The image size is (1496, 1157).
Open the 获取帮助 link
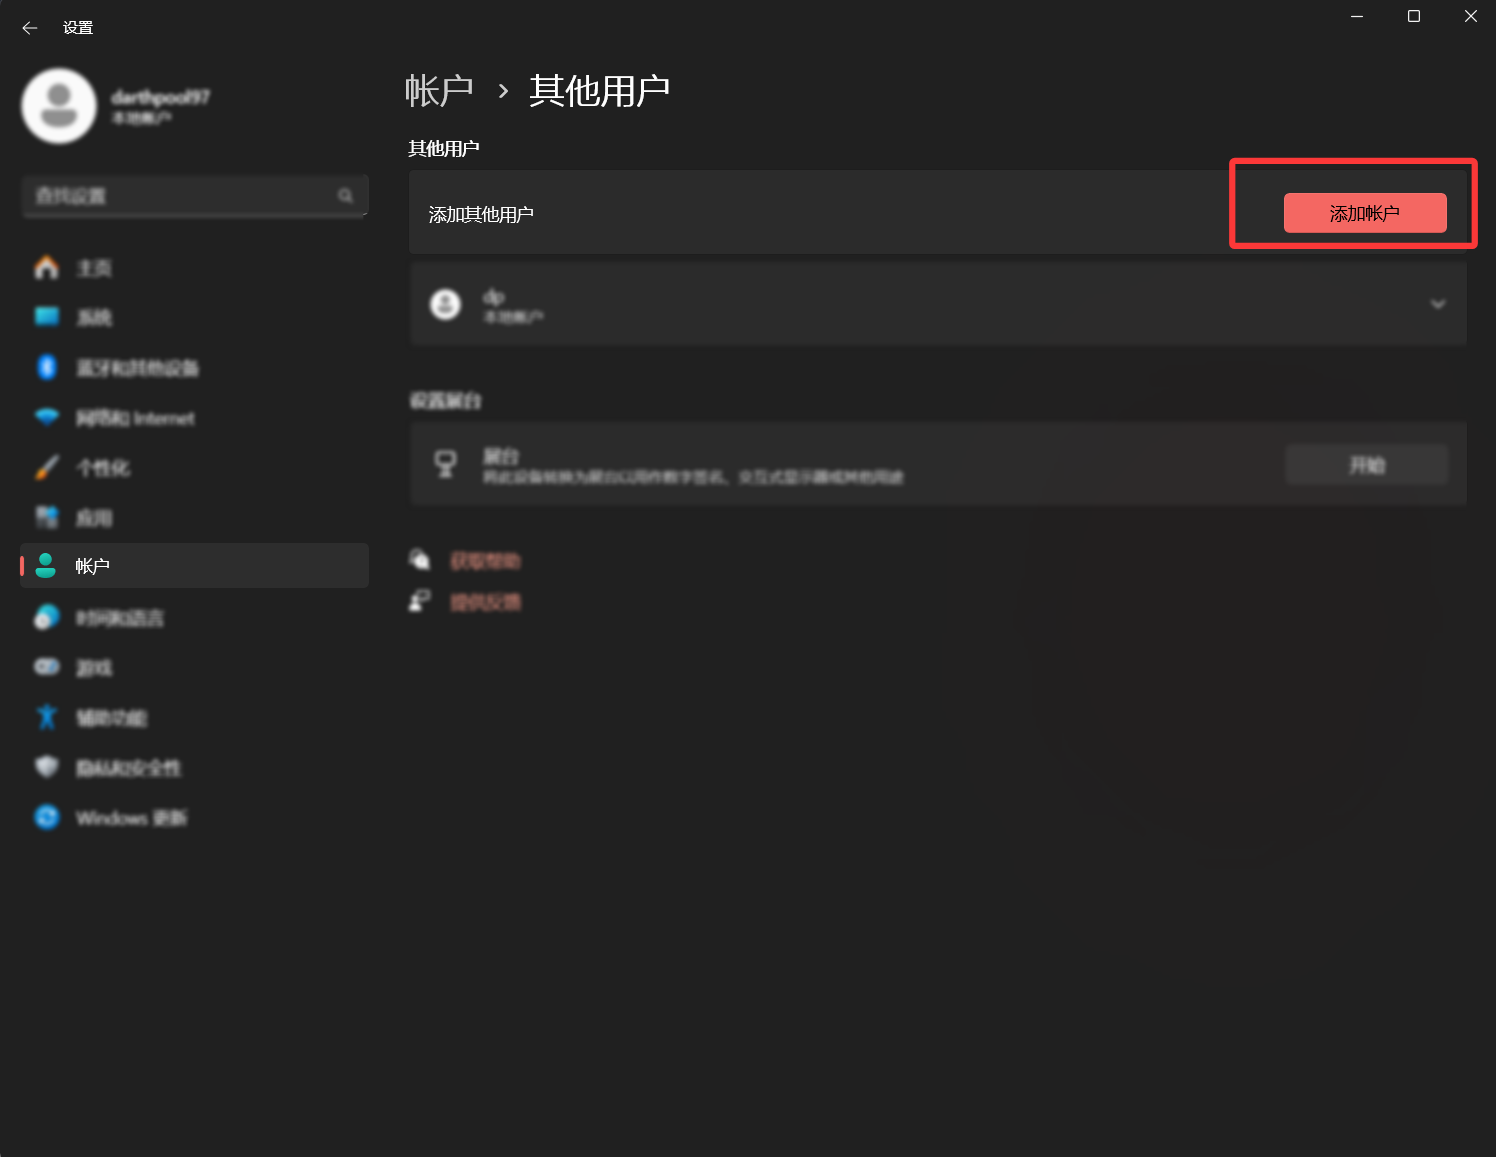(485, 561)
